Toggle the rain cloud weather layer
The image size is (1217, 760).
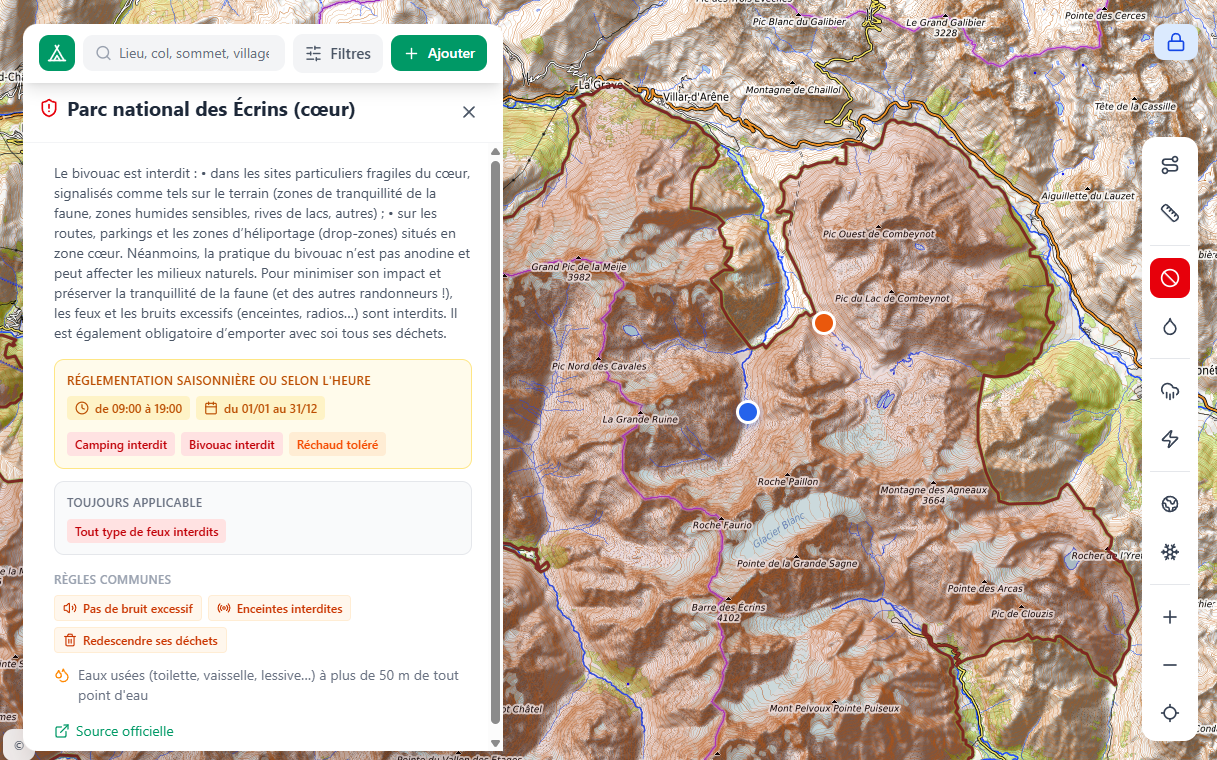pyautogui.click(x=1170, y=391)
